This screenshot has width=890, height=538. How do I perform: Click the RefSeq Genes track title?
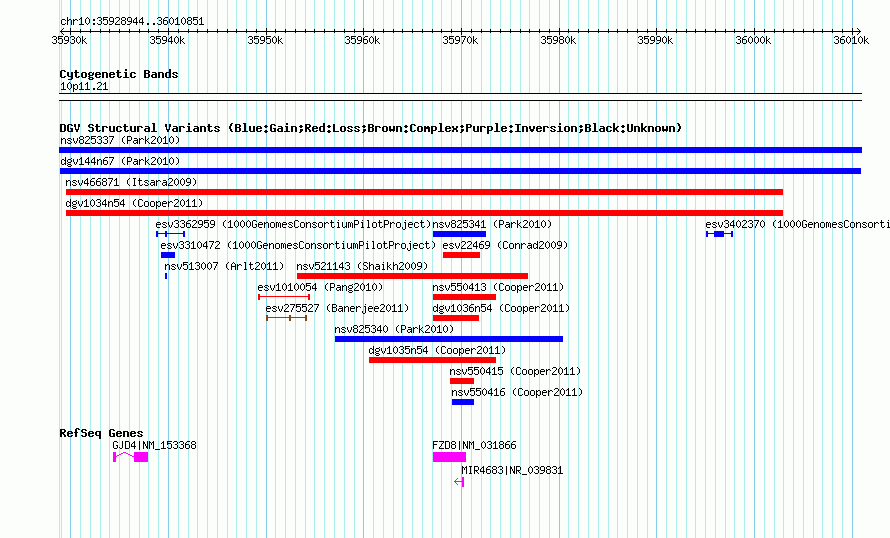101,434
